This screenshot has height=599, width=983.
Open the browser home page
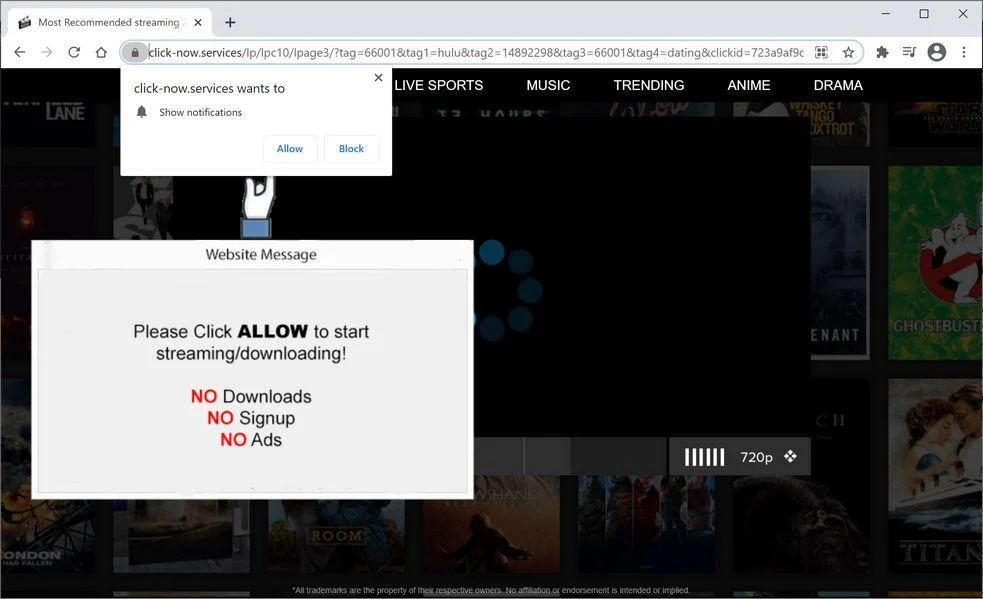tap(101, 52)
